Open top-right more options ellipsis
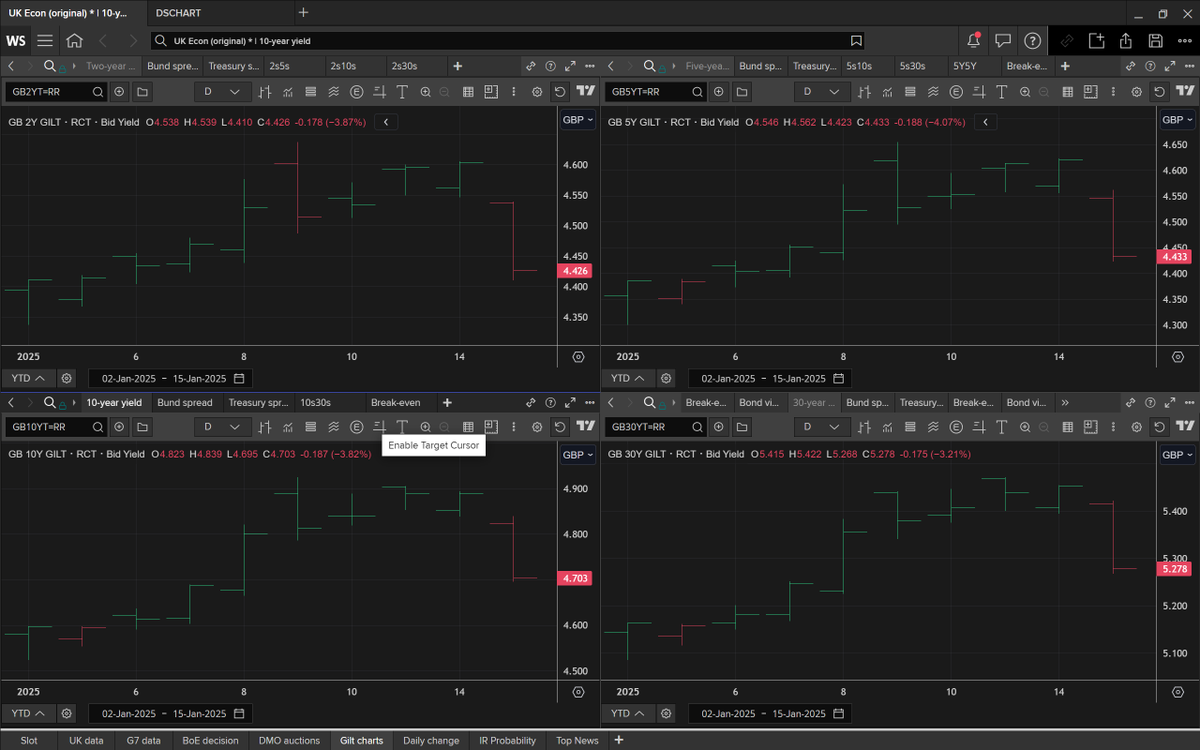The image size is (1200, 750). [x=1185, y=41]
